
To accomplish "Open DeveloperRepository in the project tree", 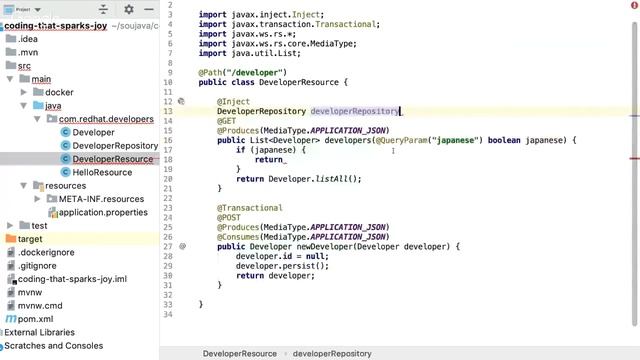I will [x=115, y=146].
